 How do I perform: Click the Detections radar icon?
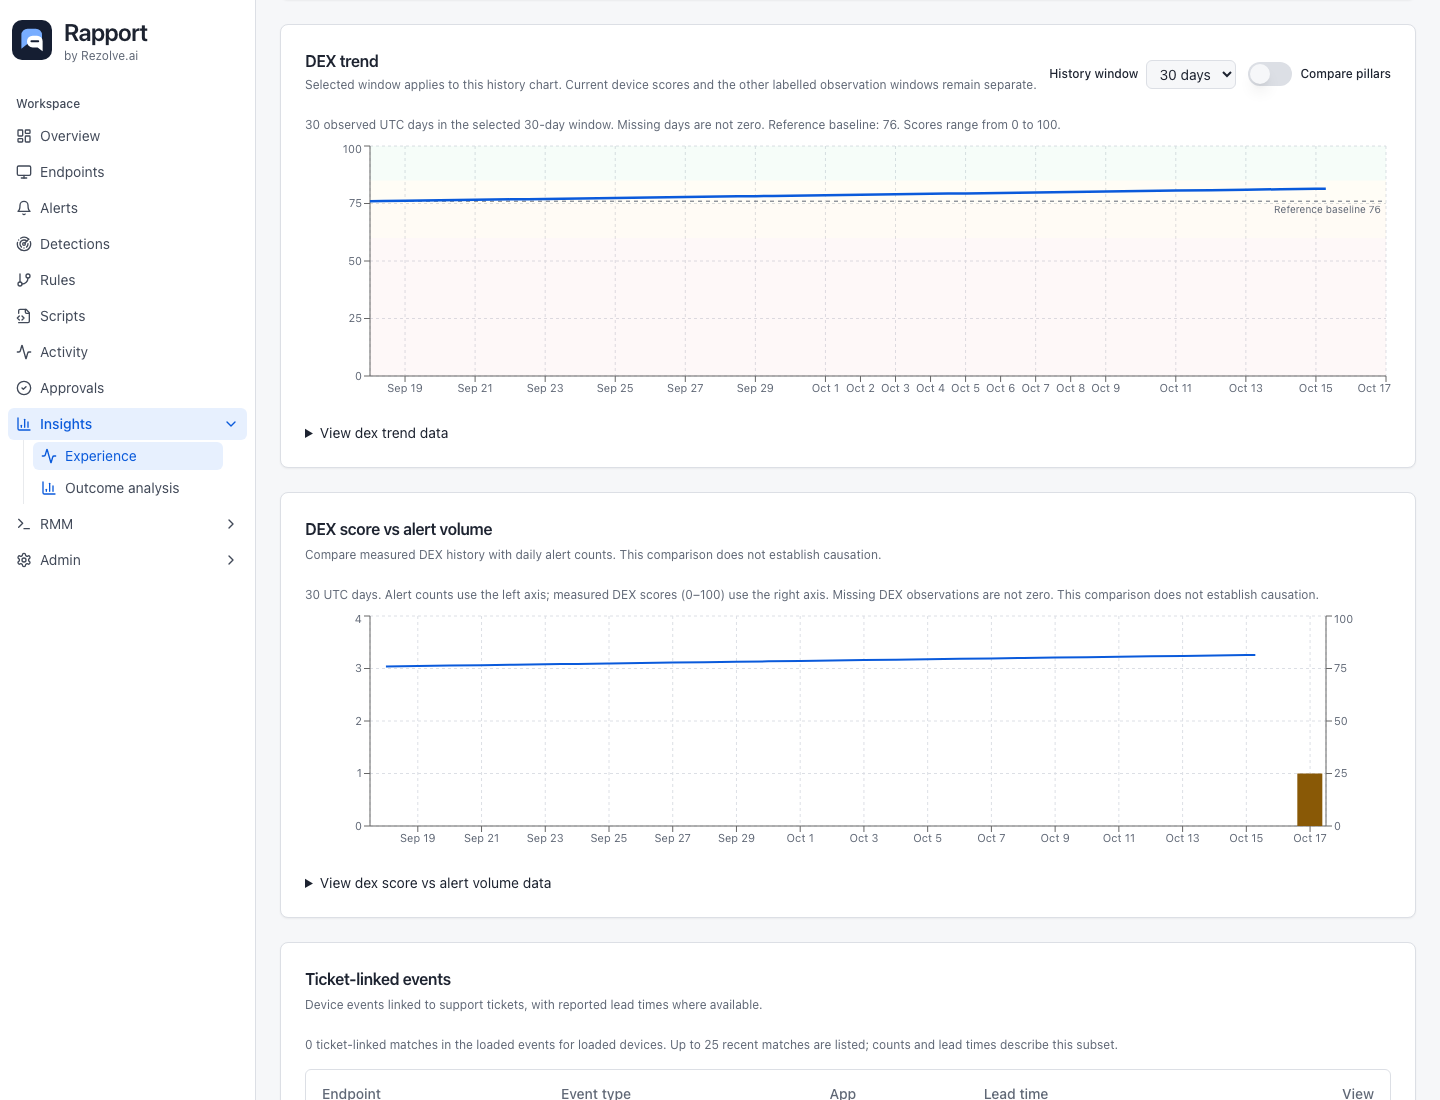pos(24,244)
